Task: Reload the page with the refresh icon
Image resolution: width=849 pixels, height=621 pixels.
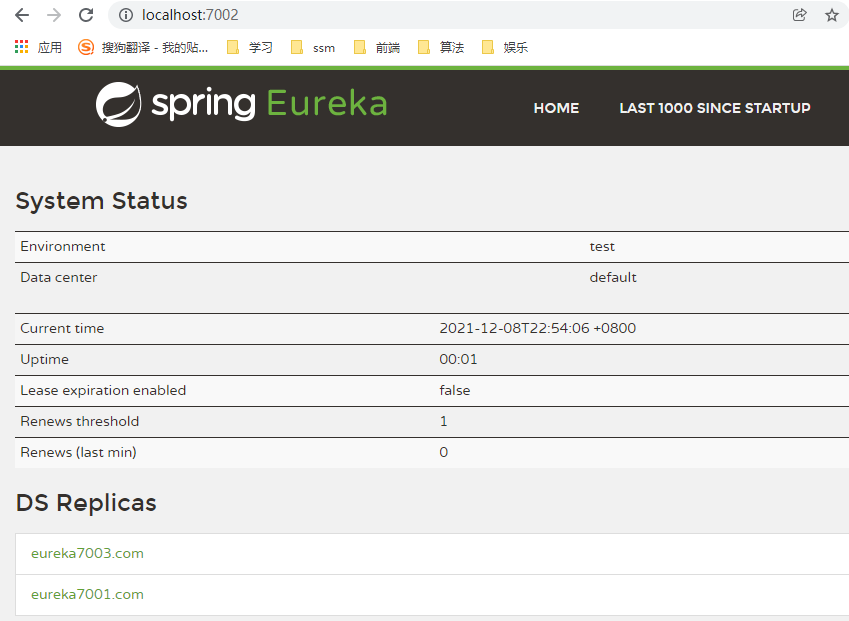Action: 85,15
